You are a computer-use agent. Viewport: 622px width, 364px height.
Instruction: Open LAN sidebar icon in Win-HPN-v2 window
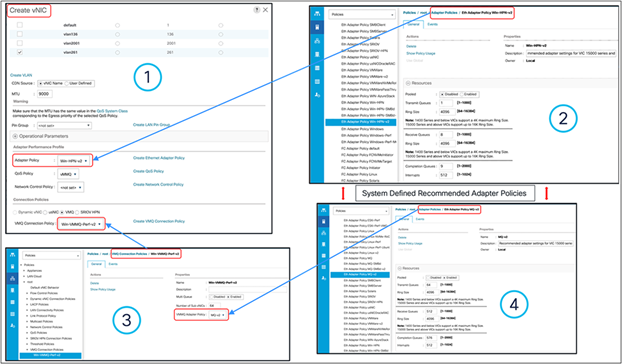tap(317, 41)
